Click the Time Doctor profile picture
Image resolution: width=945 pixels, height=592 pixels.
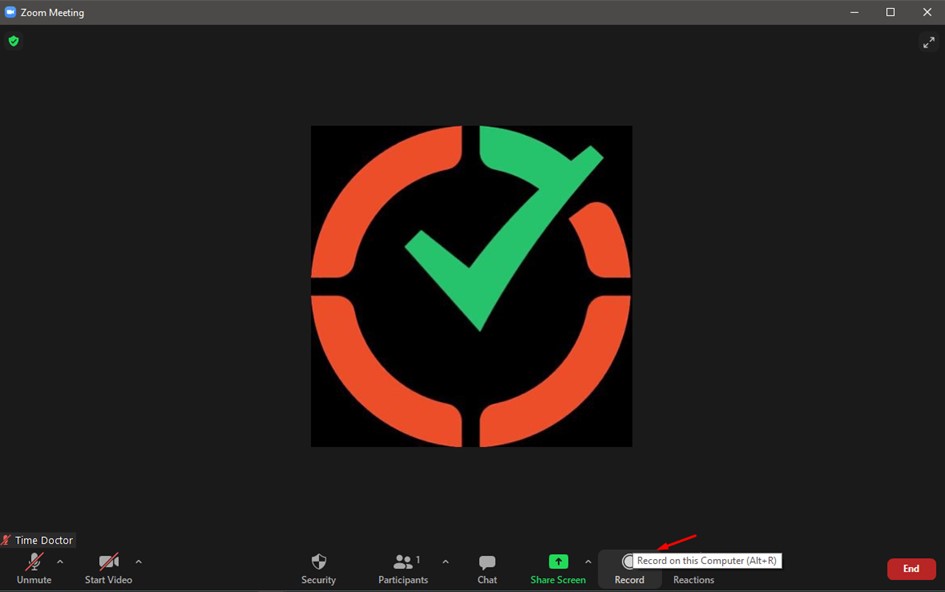click(x=471, y=286)
